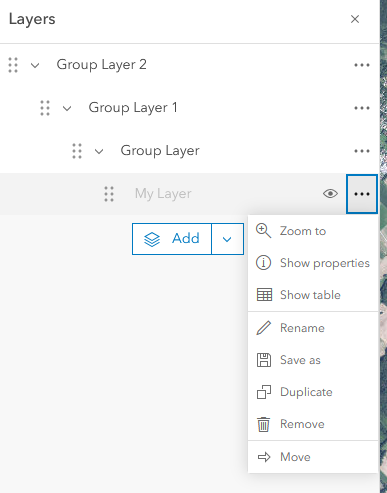
Task: Select the Group Layer 1 name
Action: (x=133, y=108)
